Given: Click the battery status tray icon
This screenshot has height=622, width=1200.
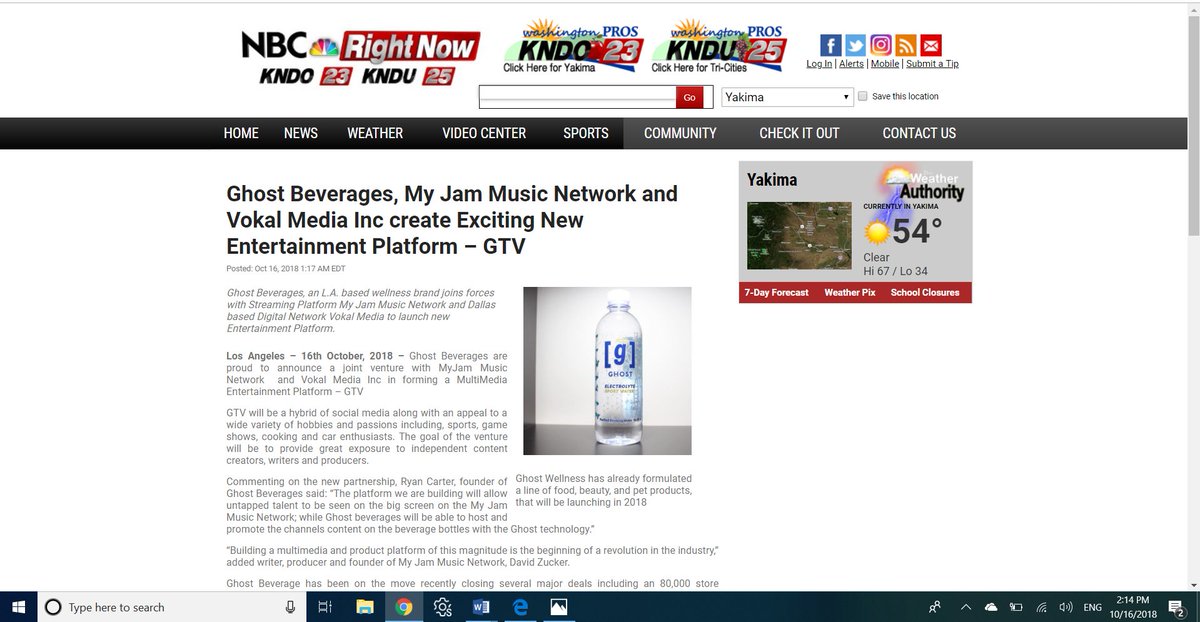Looking at the screenshot, I should pos(1016,607).
